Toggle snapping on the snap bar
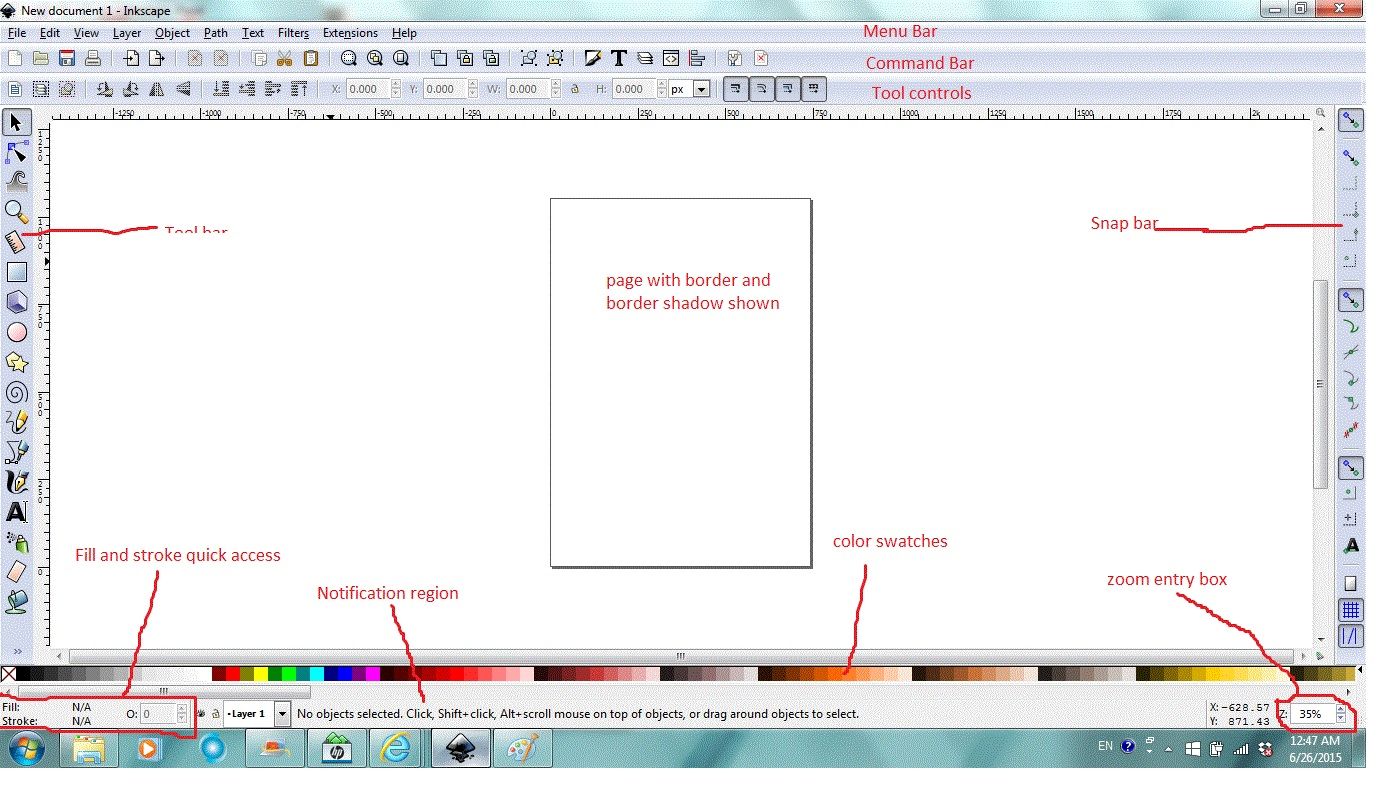The image size is (1384, 788). click(x=1351, y=120)
